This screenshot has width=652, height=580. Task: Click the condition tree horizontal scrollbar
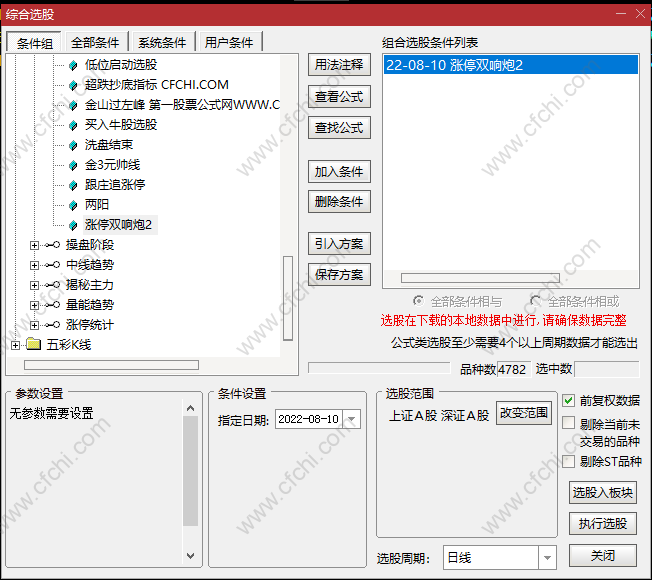tap(111, 365)
